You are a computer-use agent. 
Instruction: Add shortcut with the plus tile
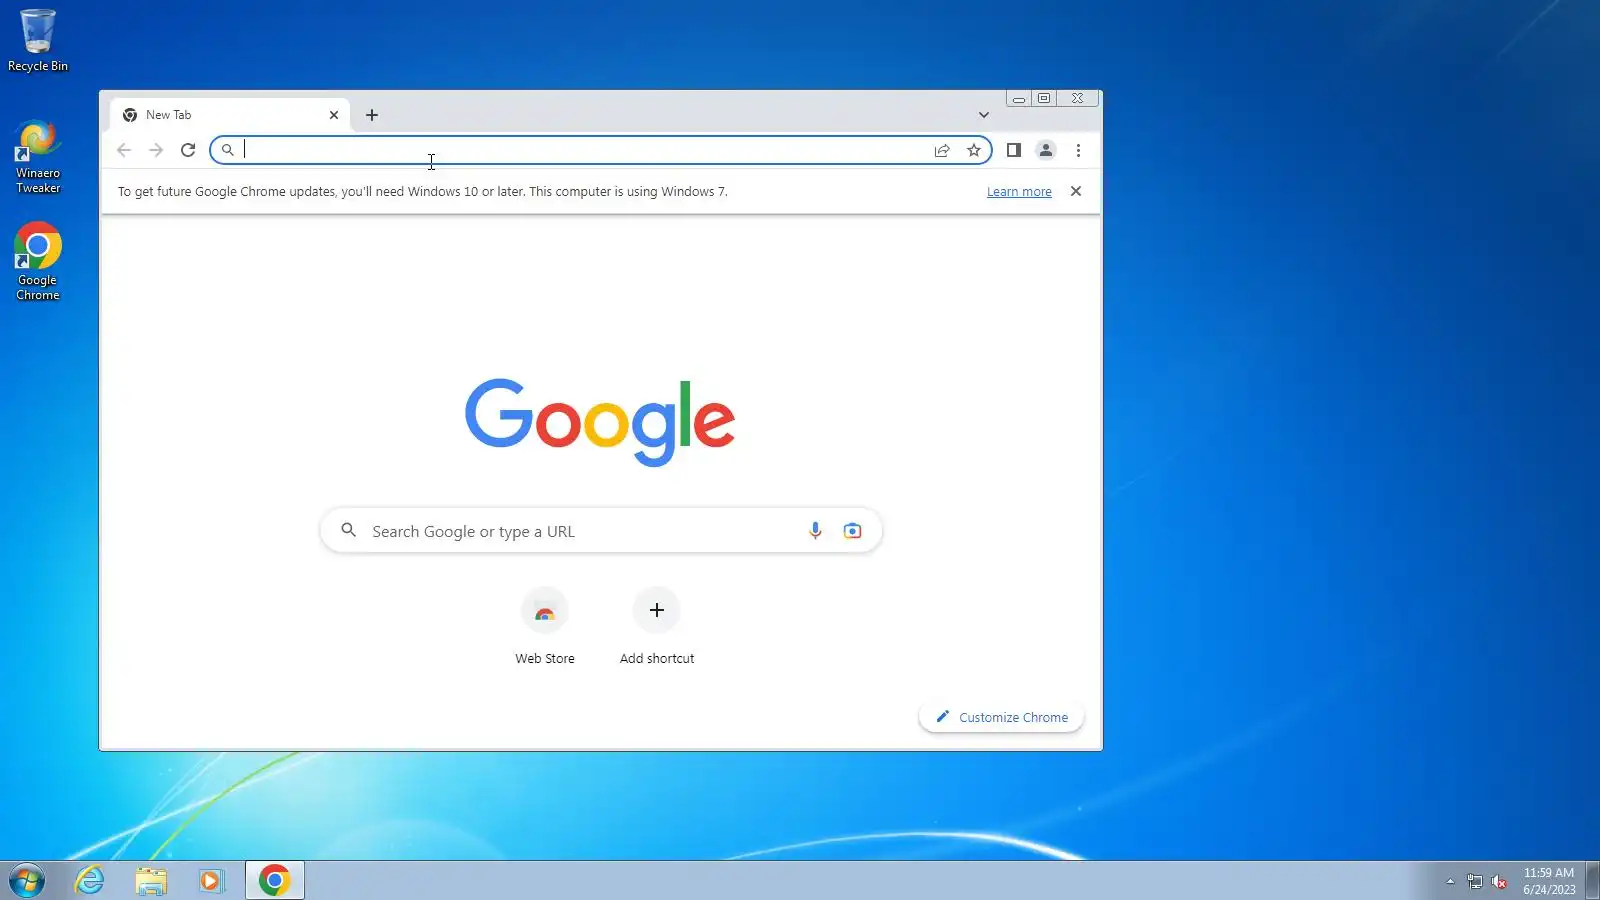coord(657,627)
